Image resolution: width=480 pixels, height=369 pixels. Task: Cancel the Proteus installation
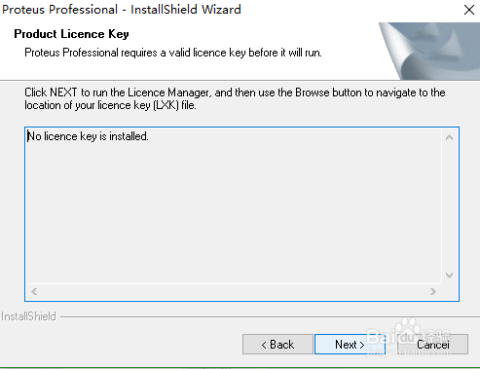coord(433,344)
